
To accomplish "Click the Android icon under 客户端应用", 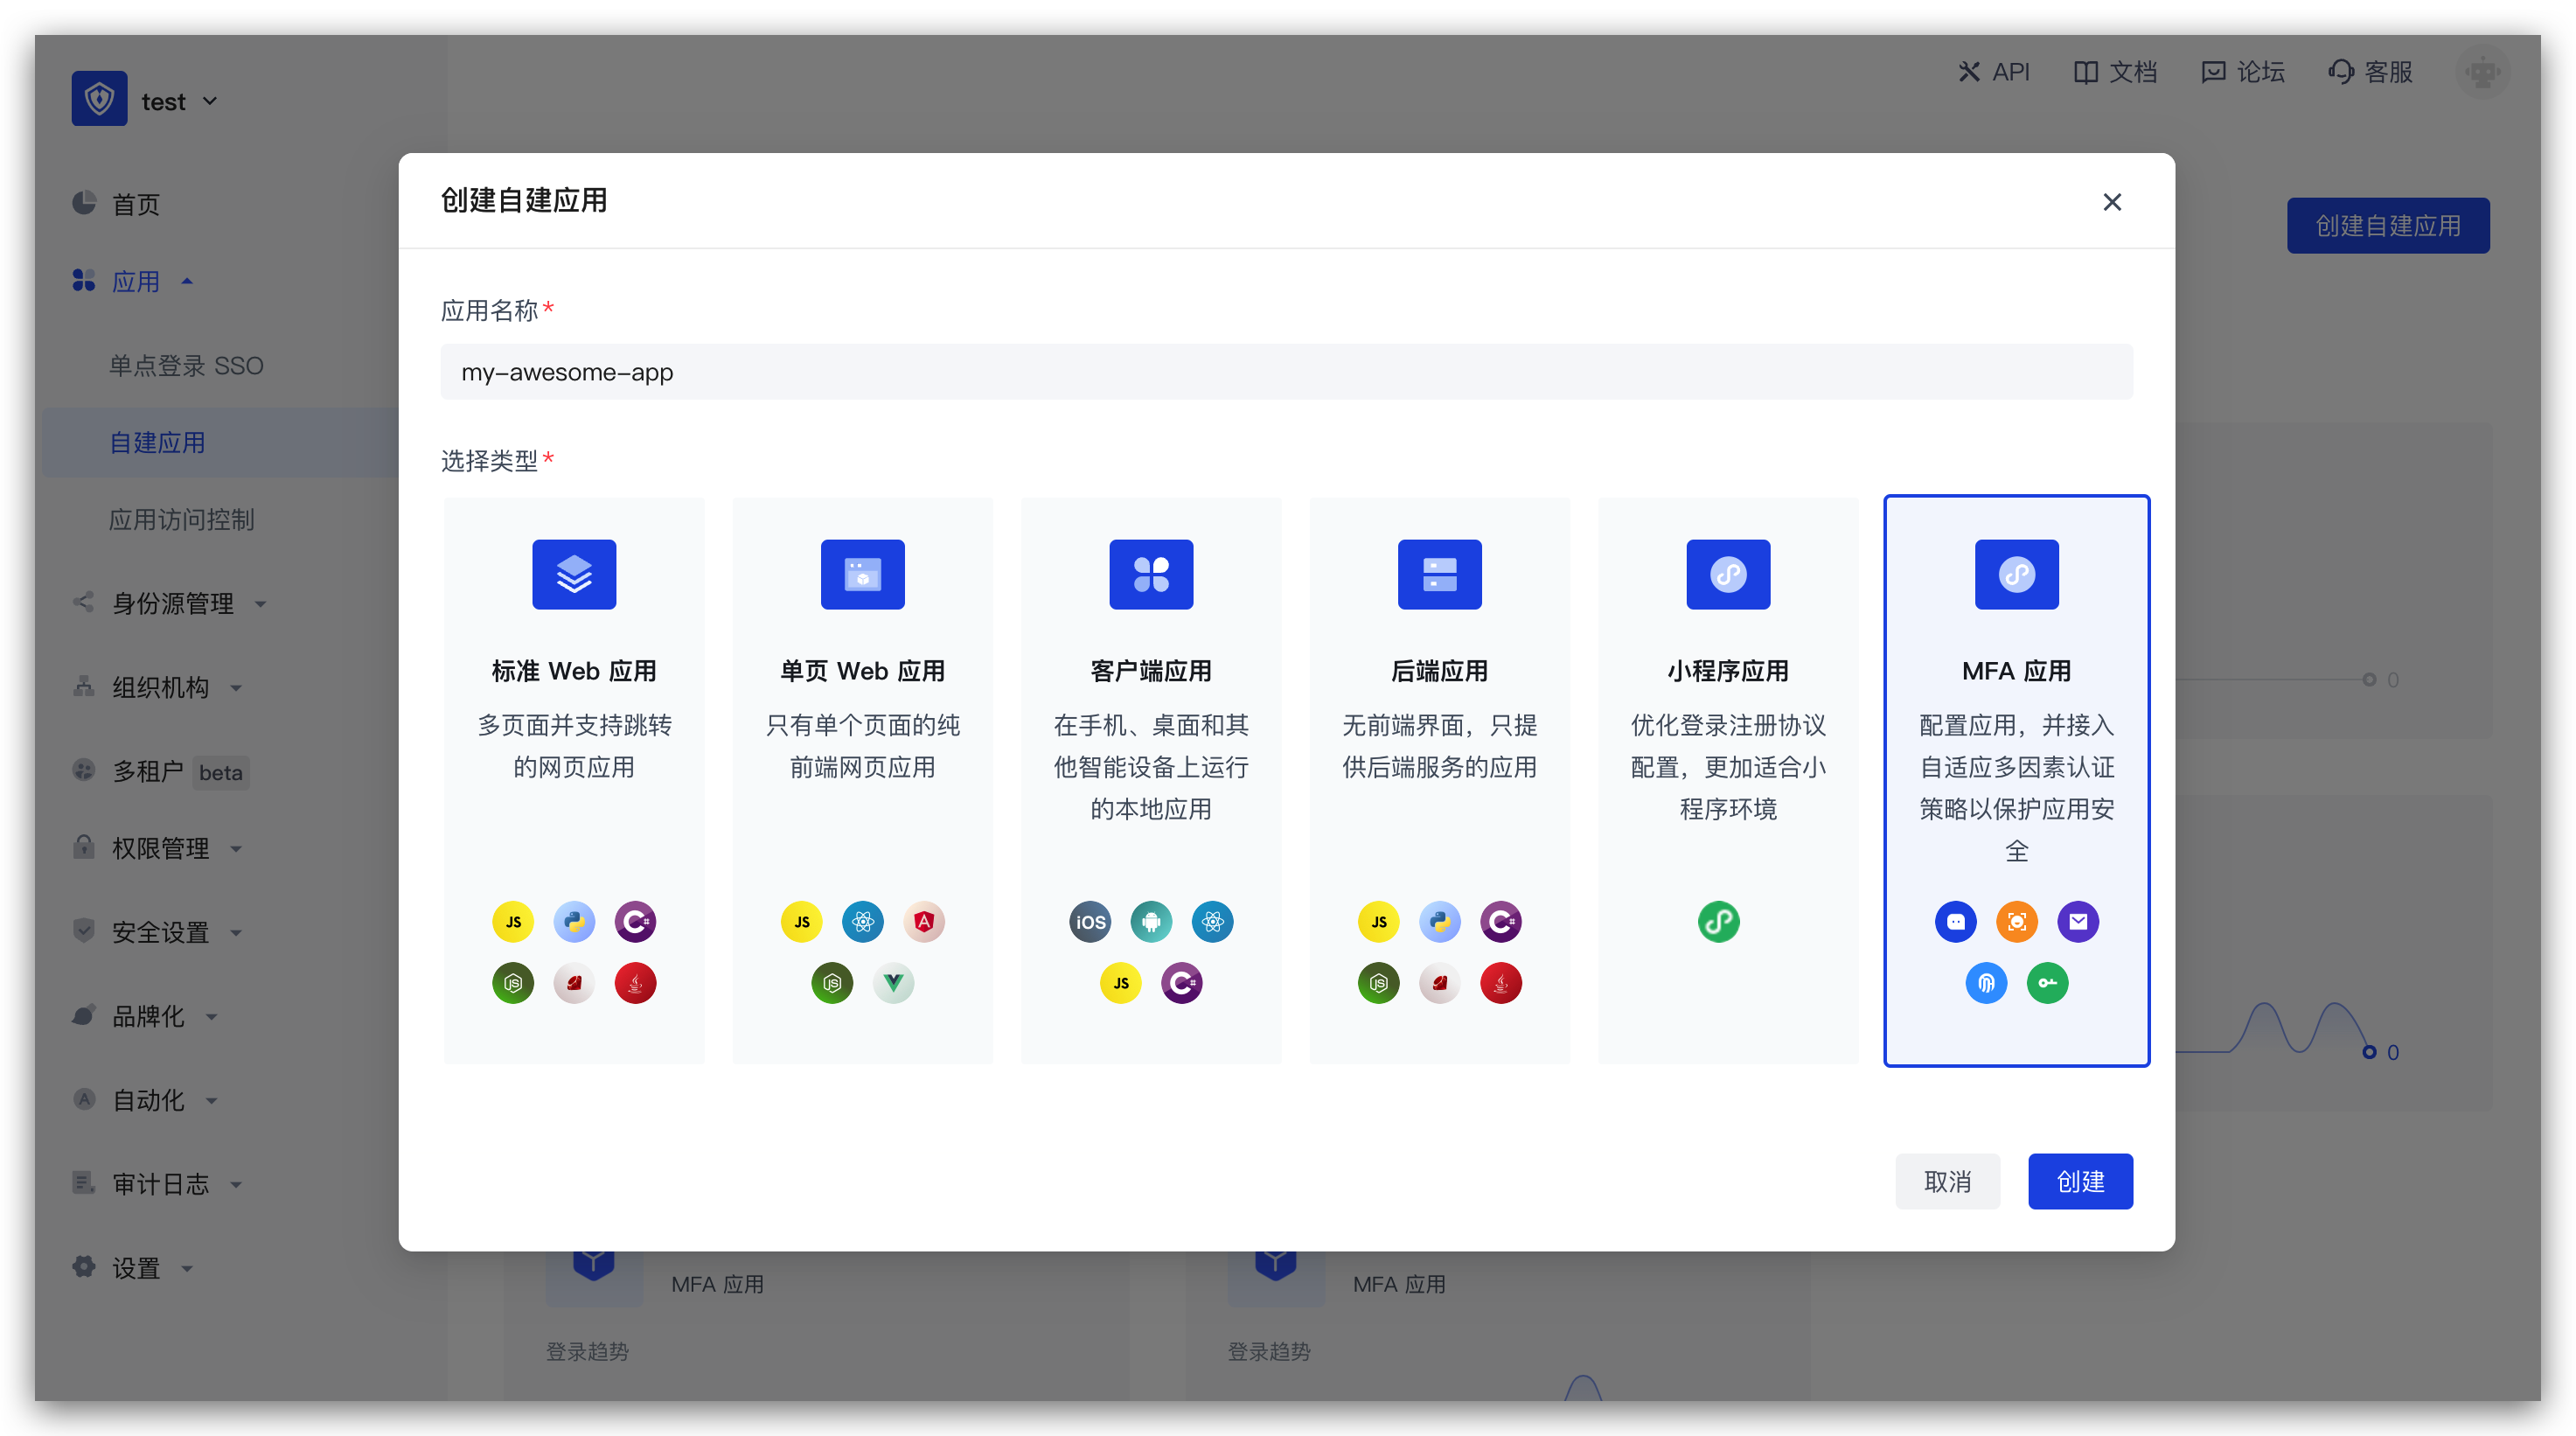I will point(1151,921).
